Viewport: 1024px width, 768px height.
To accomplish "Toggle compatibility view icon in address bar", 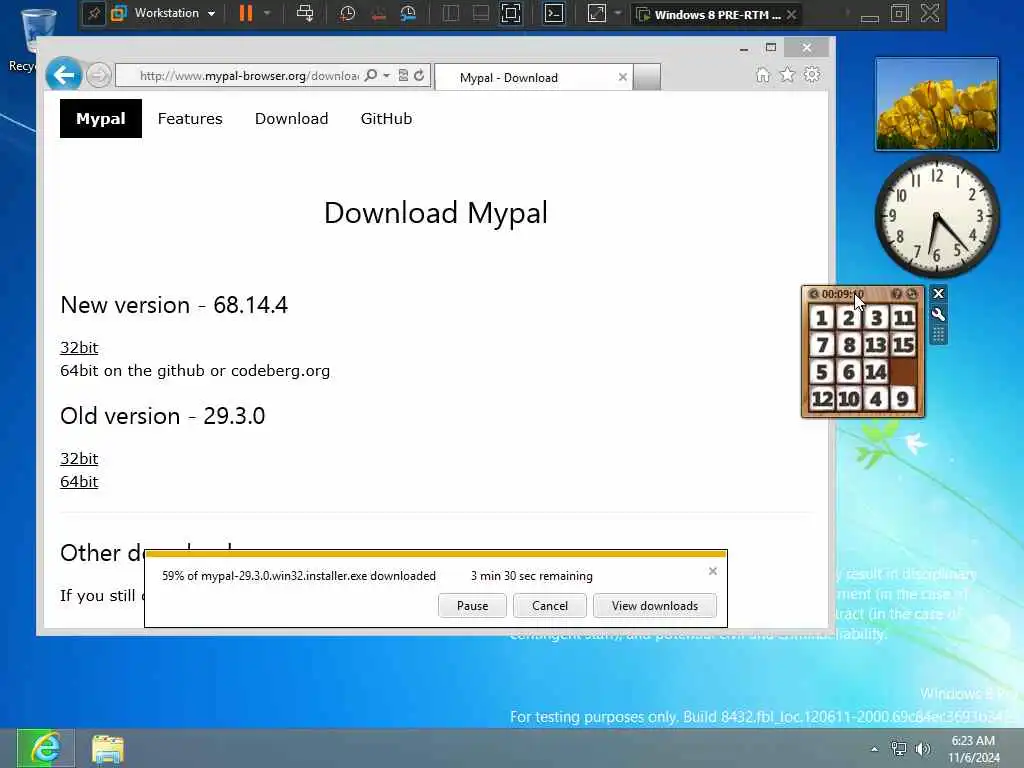I will coord(404,76).
